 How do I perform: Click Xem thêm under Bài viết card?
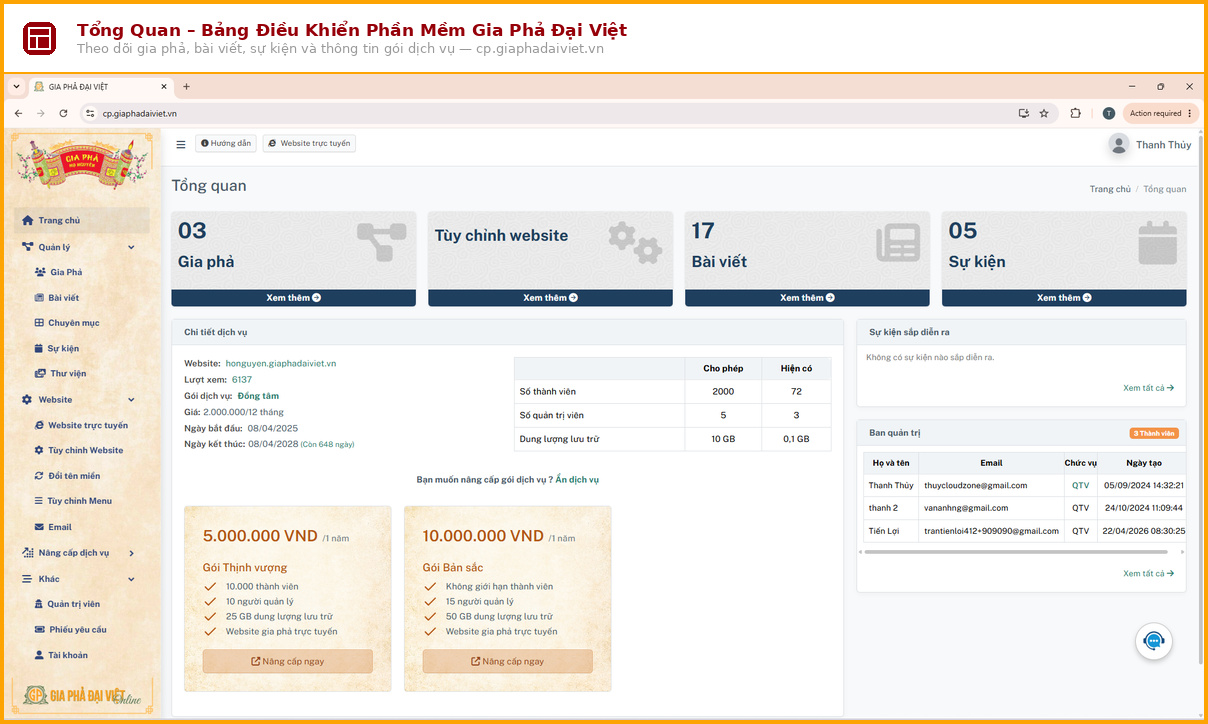click(x=807, y=298)
